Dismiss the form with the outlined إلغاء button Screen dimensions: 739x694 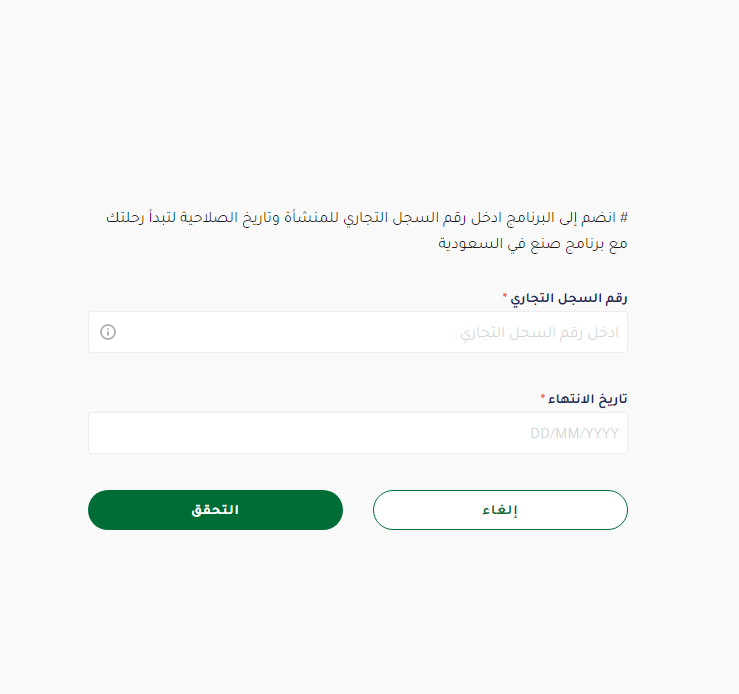point(500,510)
